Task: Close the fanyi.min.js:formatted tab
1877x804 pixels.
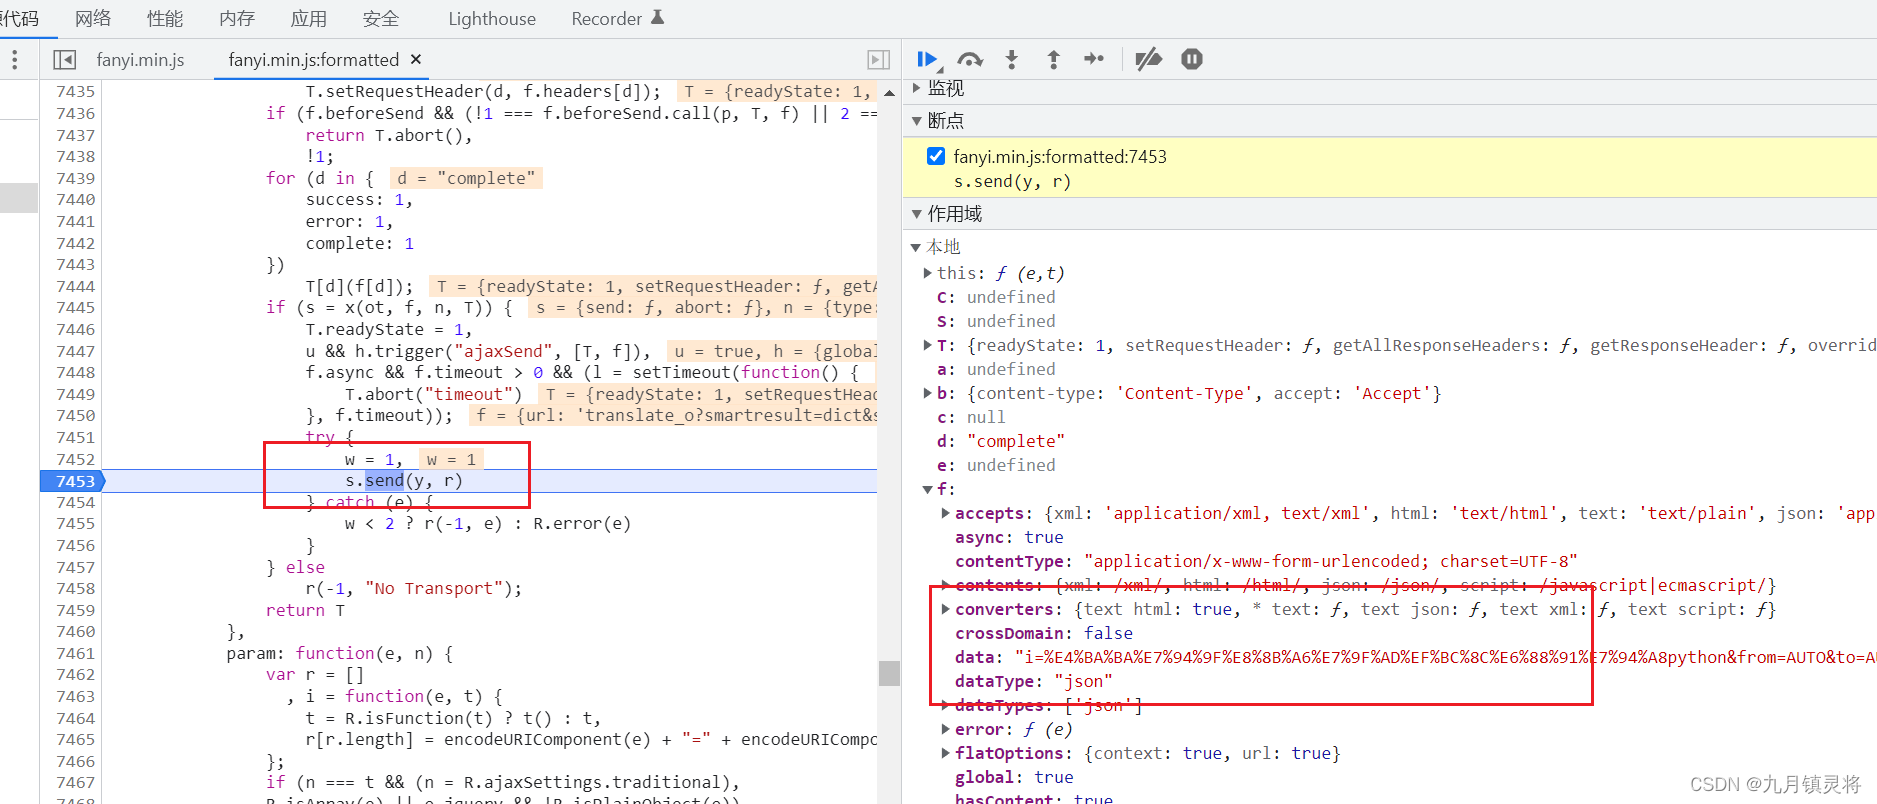Action: coord(416,59)
